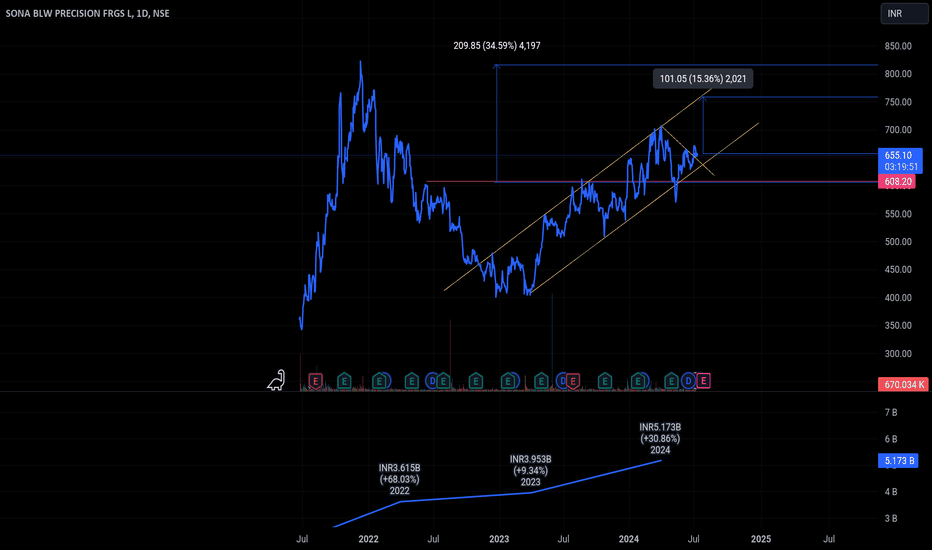Screen dimensions: 932x550
Task: Click the 850.00 price axis label
Action: coord(898,46)
